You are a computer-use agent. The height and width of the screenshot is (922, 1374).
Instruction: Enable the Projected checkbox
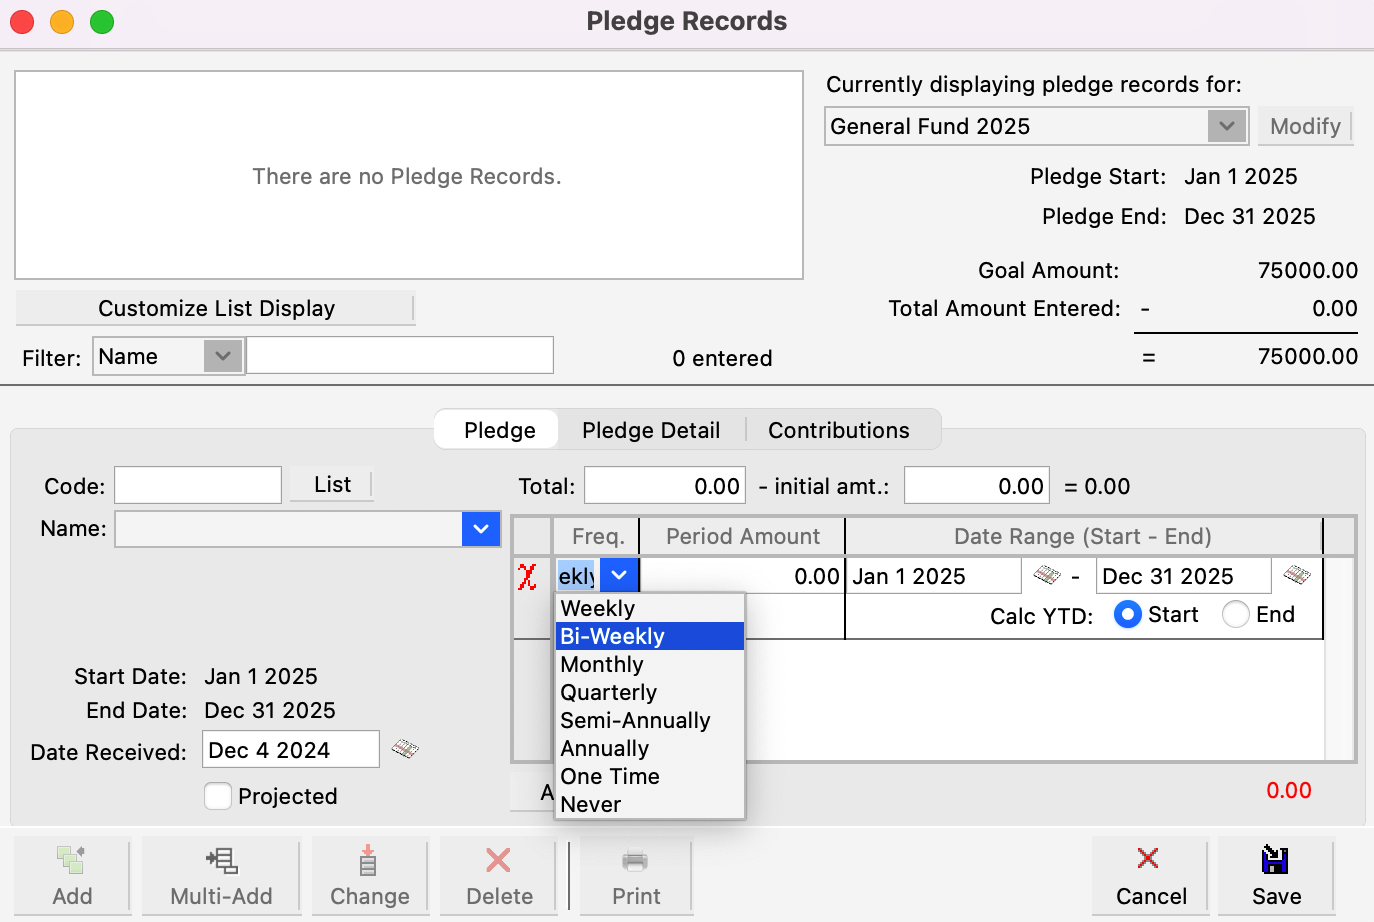[x=218, y=796]
